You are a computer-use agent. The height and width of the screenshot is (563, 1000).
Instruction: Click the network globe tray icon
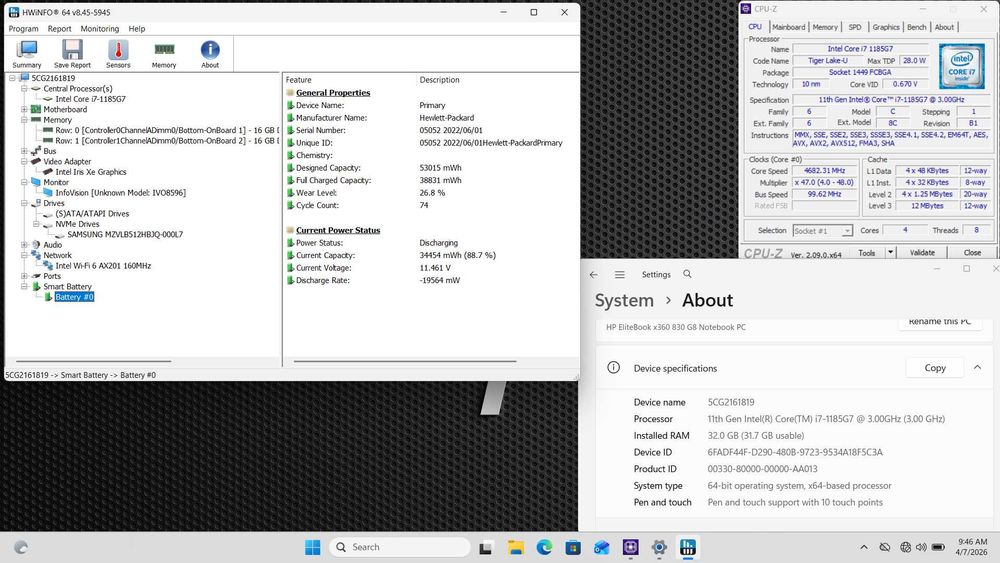coord(905,547)
